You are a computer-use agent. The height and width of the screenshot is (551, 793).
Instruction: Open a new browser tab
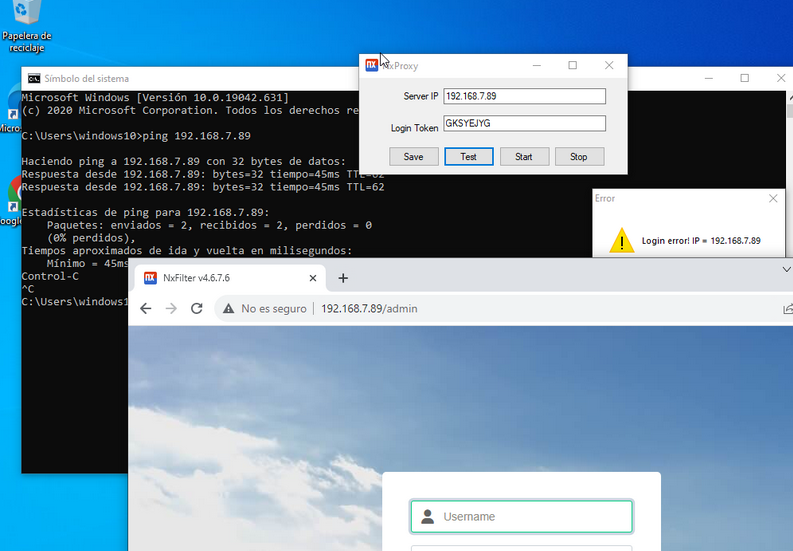pyautogui.click(x=343, y=278)
